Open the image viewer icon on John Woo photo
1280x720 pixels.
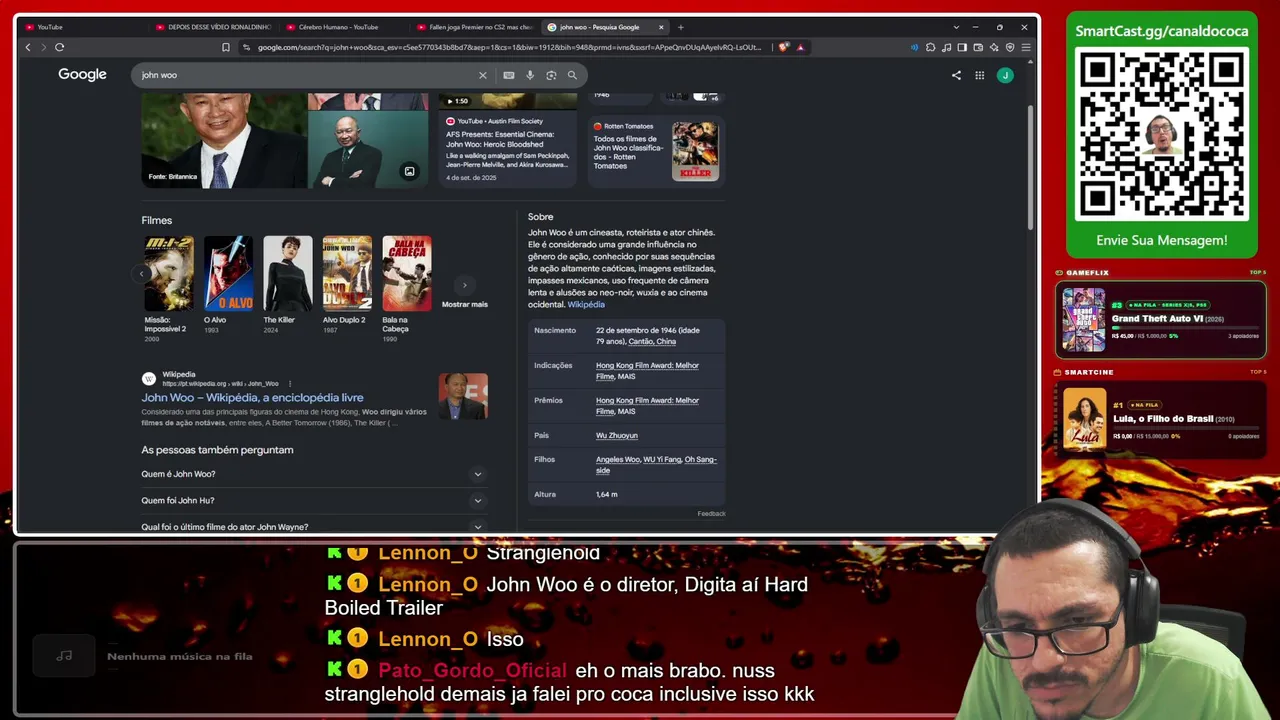(x=409, y=171)
